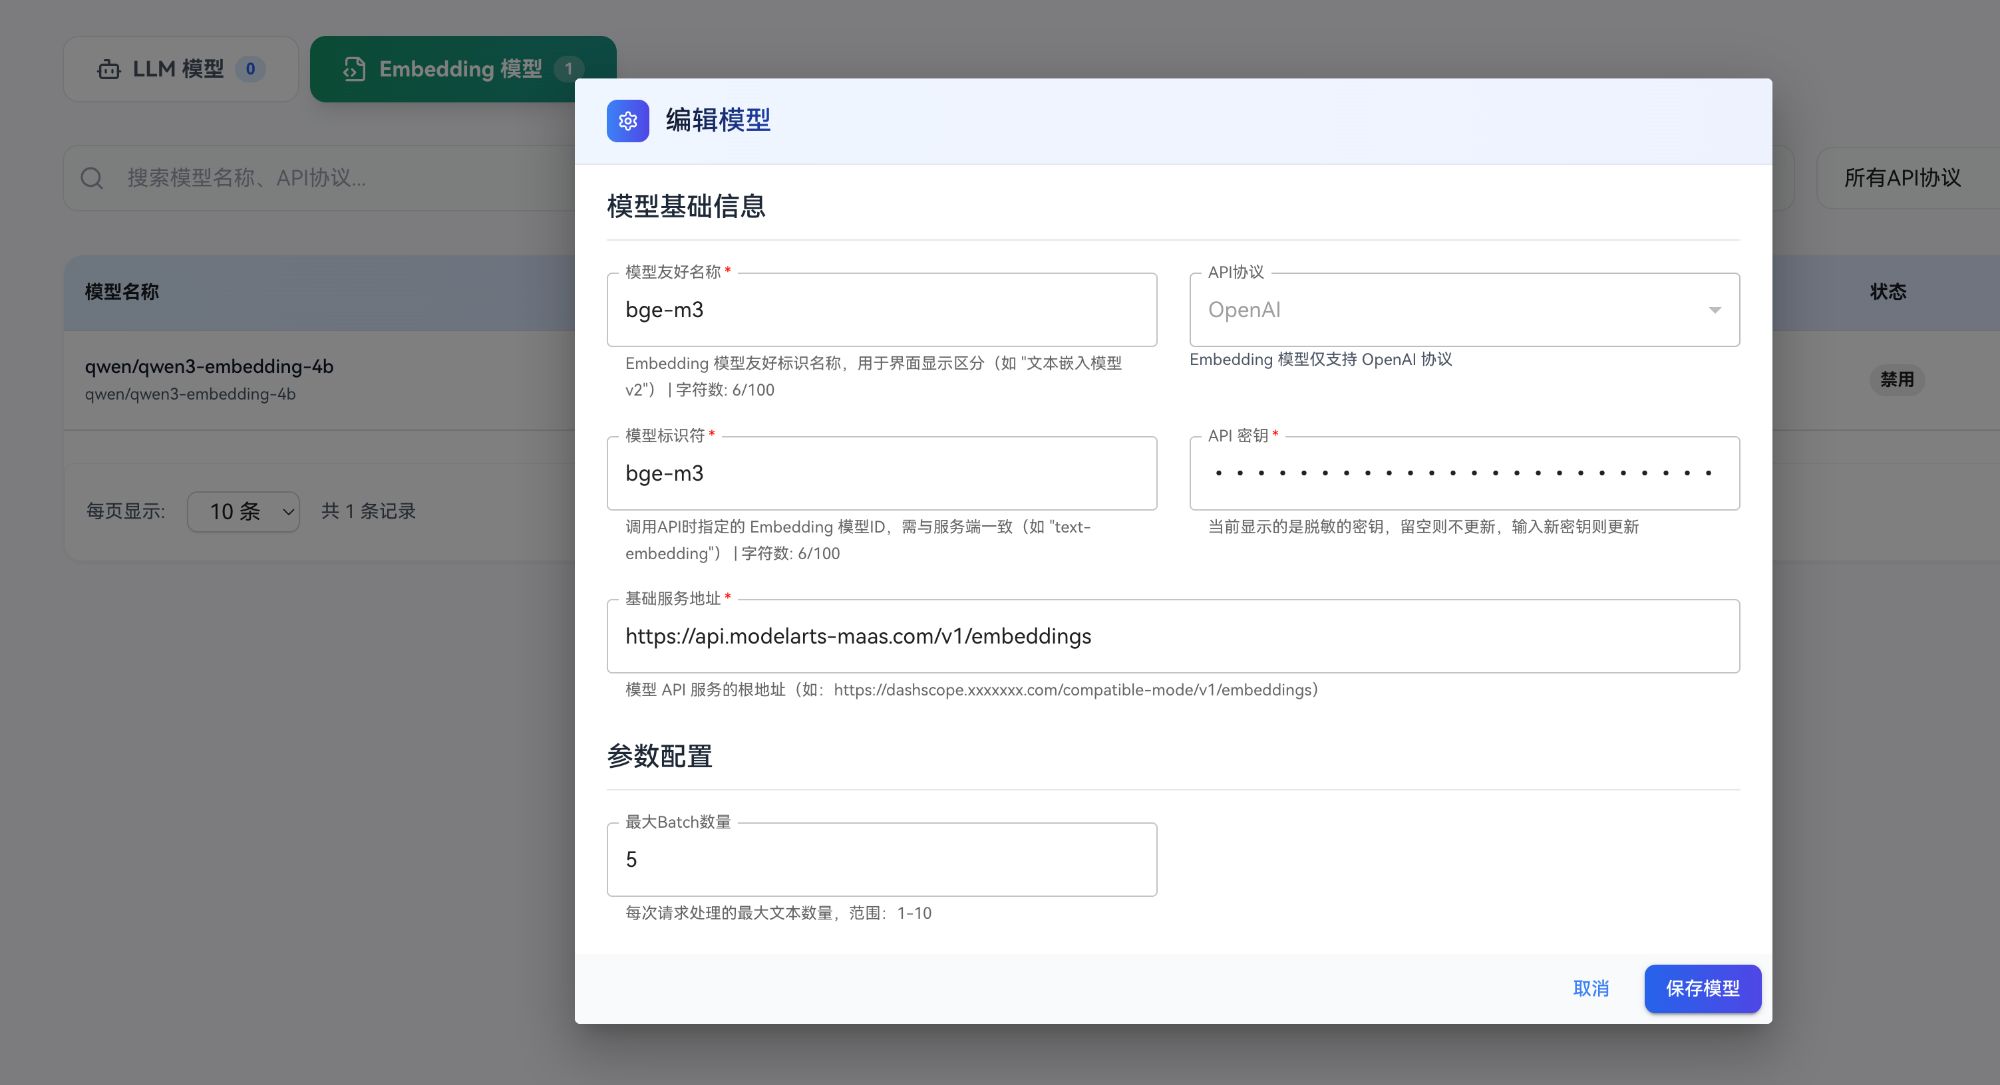This screenshot has width=2000, height=1085.
Task: Click the LLM 模型 count badge
Action: pyautogui.click(x=250, y=69)
